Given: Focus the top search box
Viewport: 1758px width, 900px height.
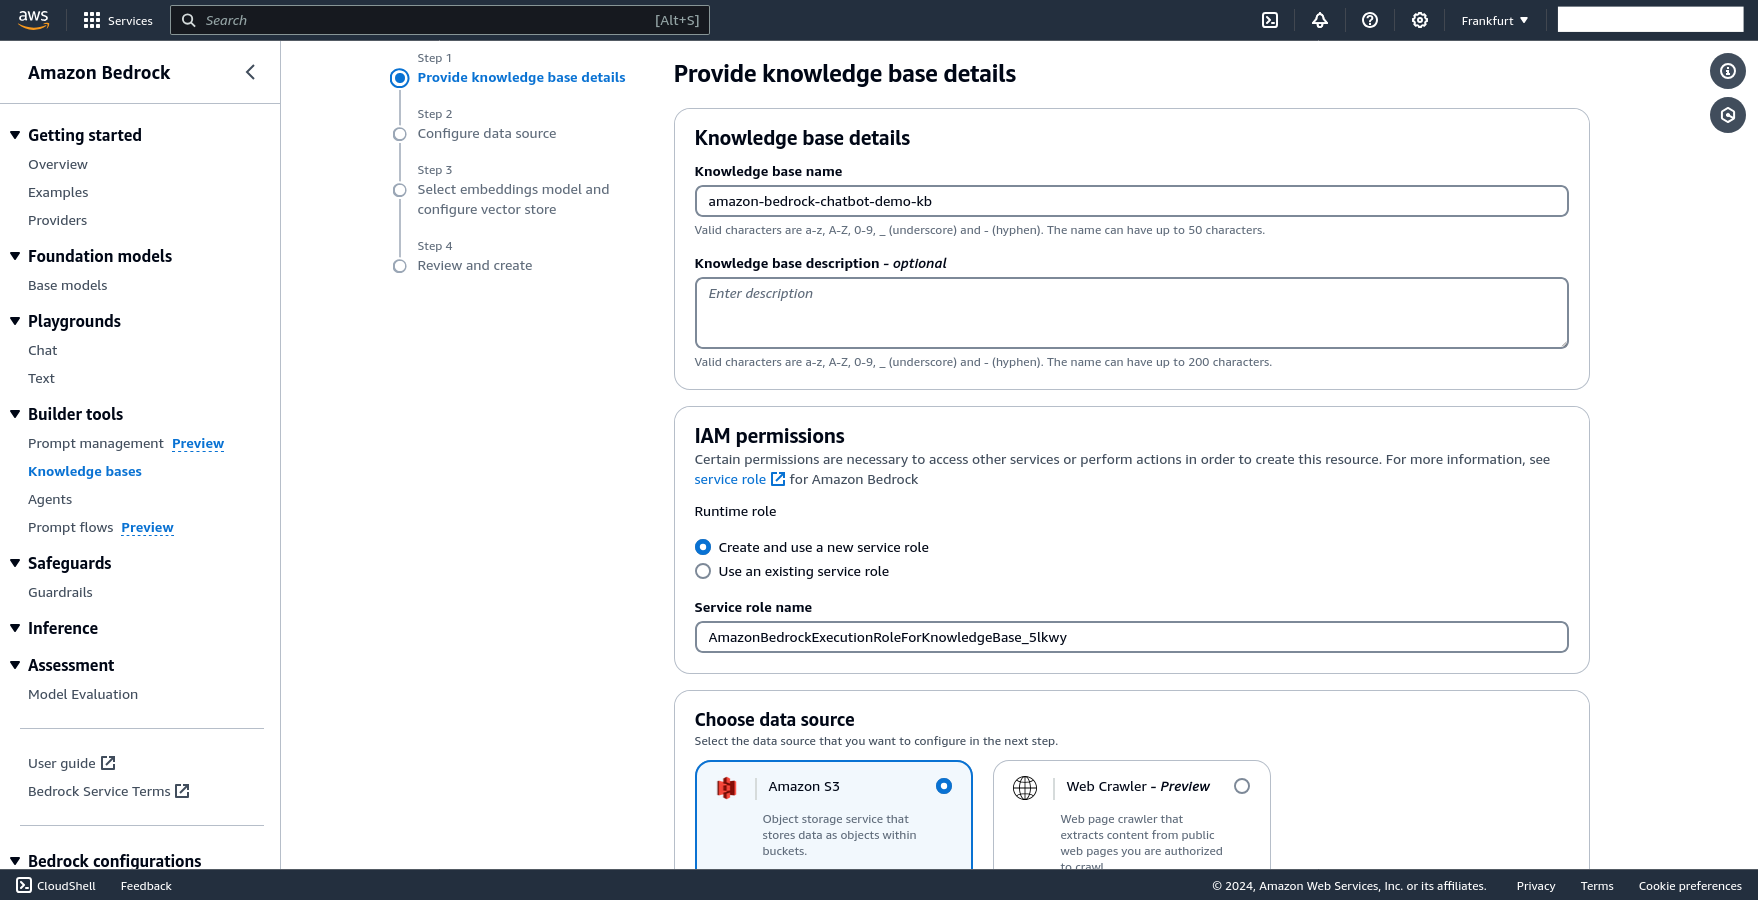Looking at the screenshot, I should pyautogui.click(x=440, y=20).
